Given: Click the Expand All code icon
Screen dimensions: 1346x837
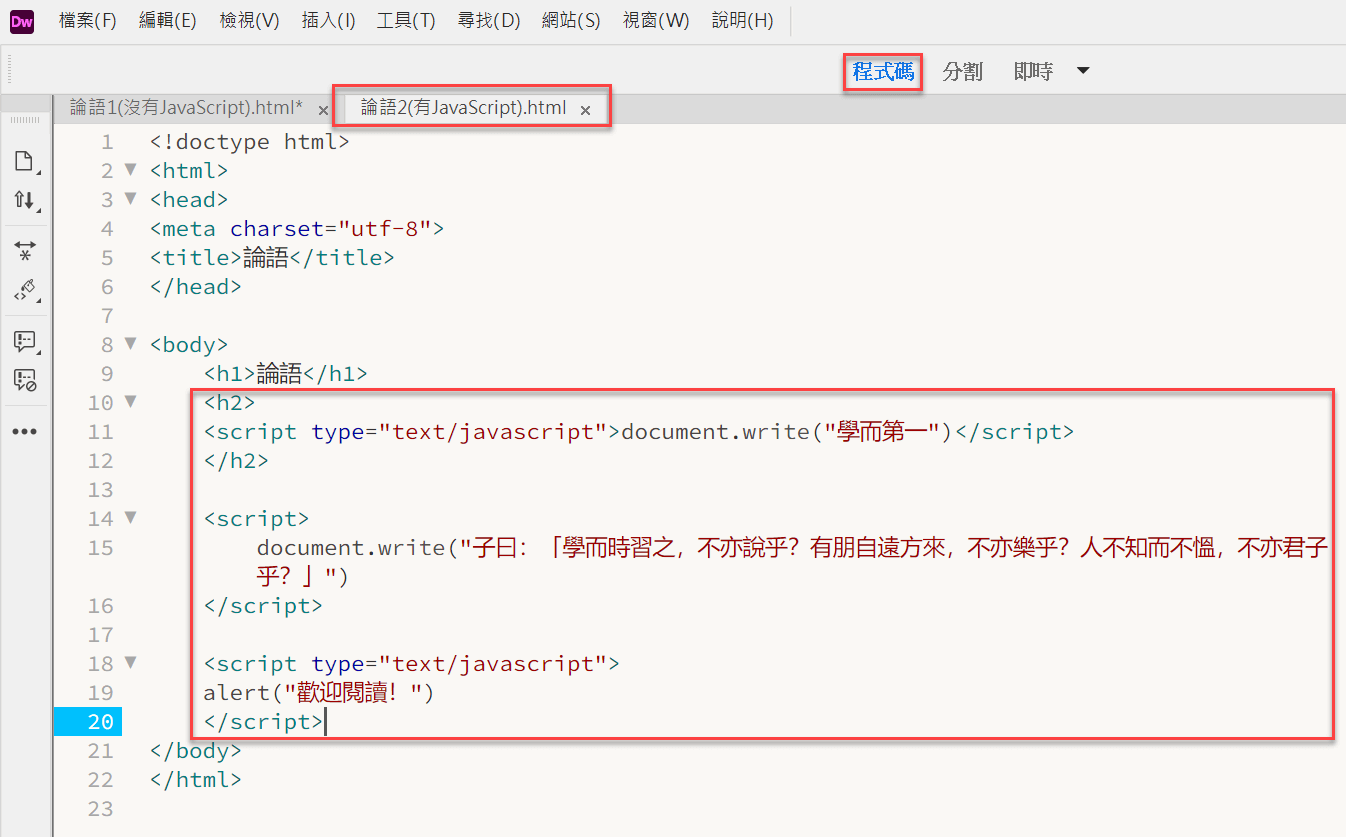Looking at the screenshot, I should (24, 250).
